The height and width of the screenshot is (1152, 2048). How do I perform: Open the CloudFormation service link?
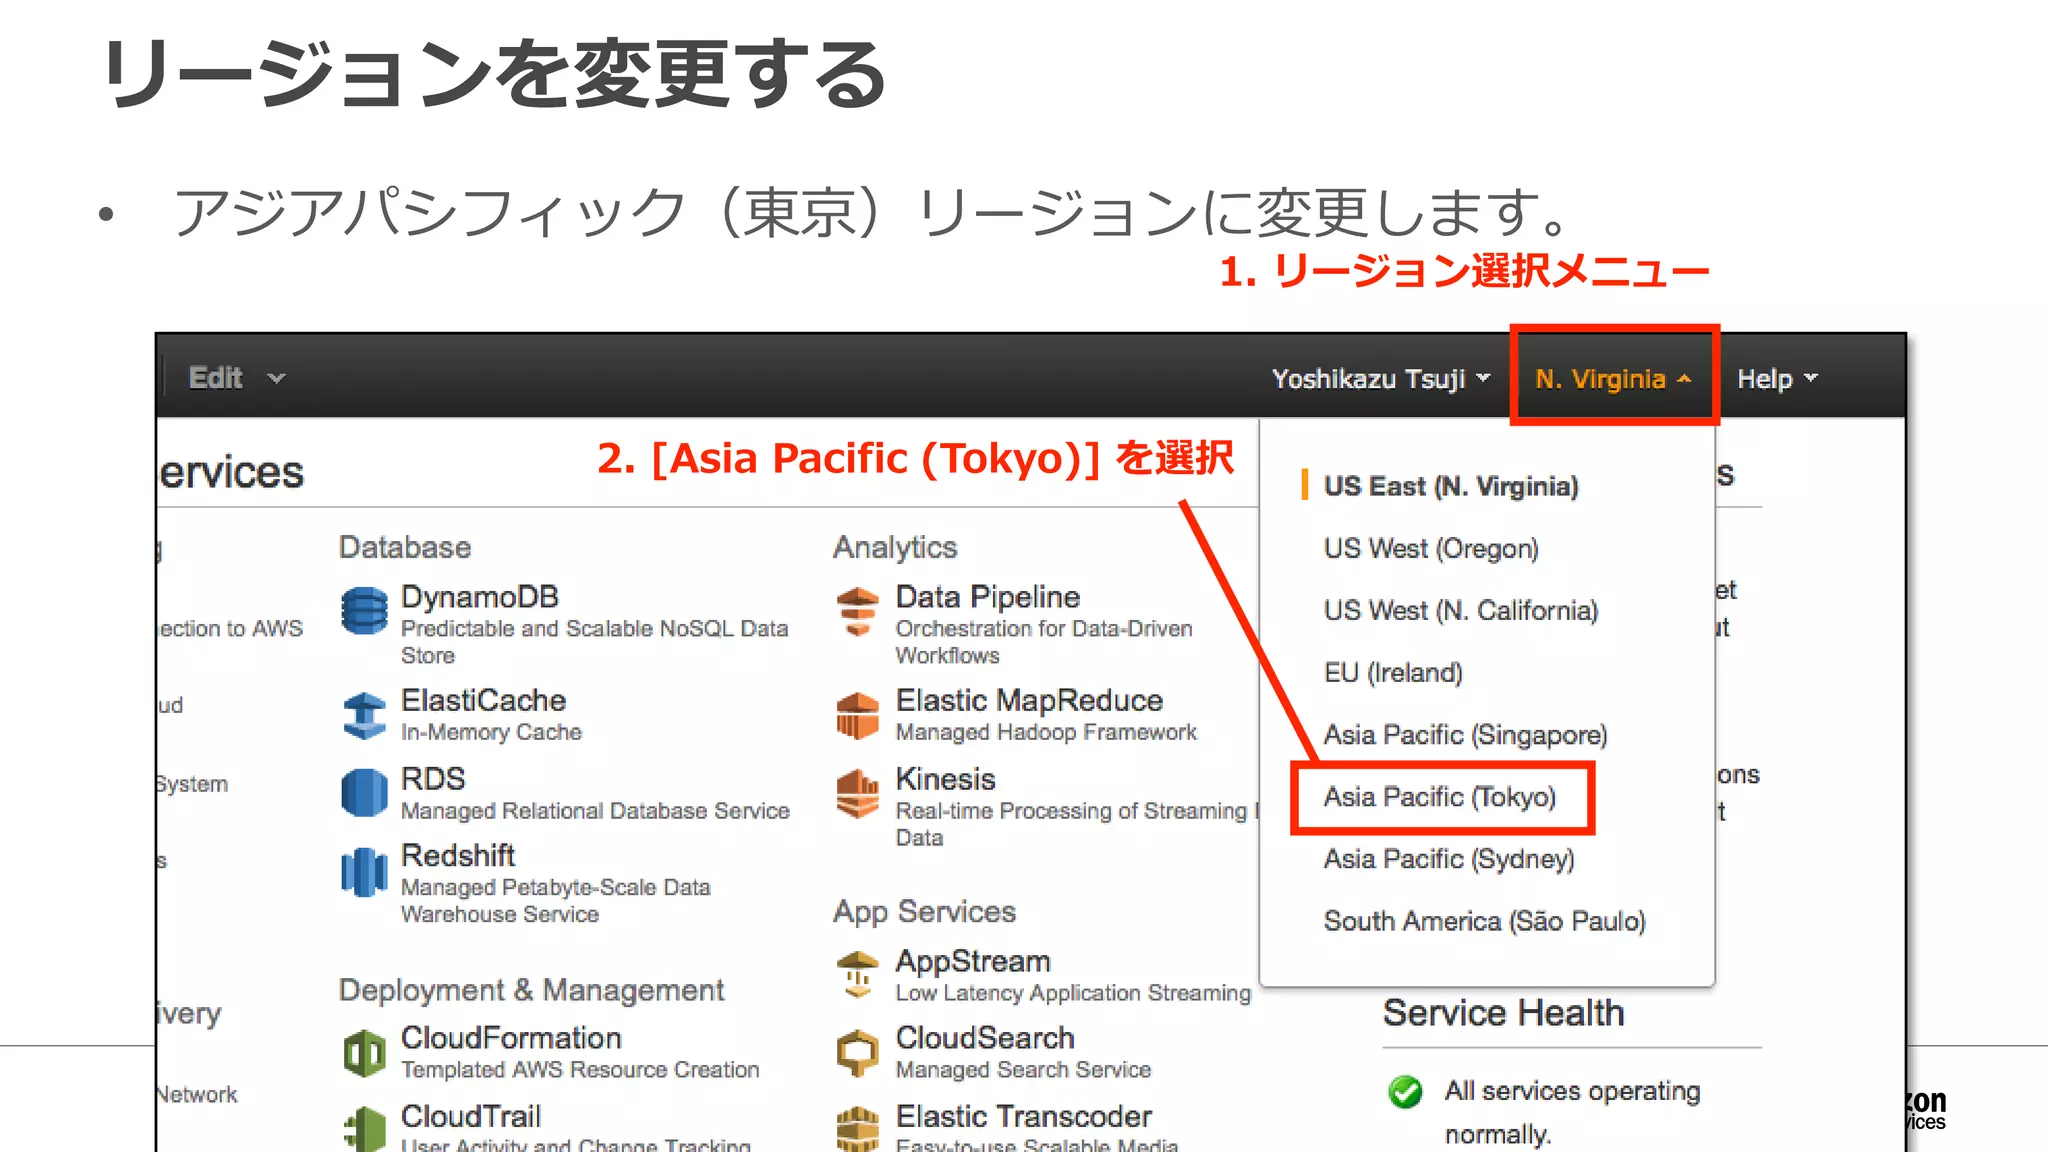pos(511,1038)
